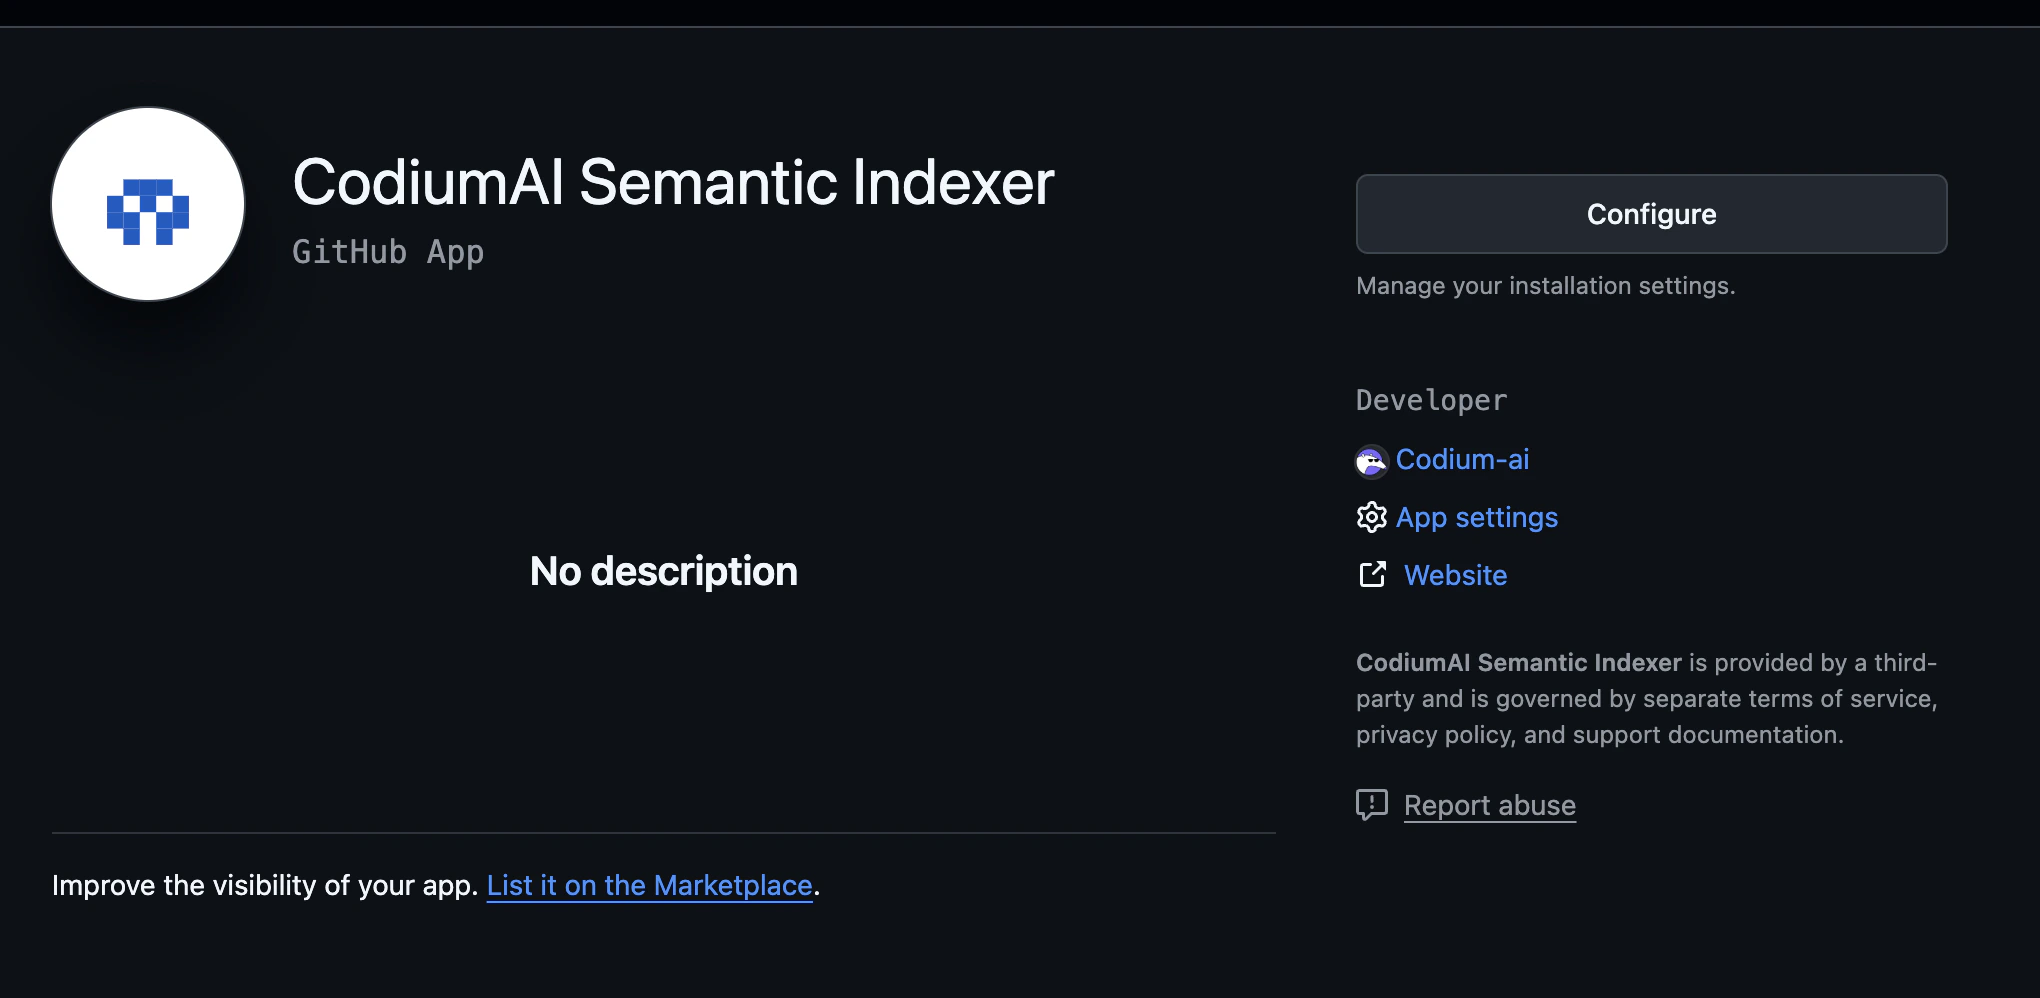Click the exclamation bubble for reporting abuse

click(x=1371, y=805)
